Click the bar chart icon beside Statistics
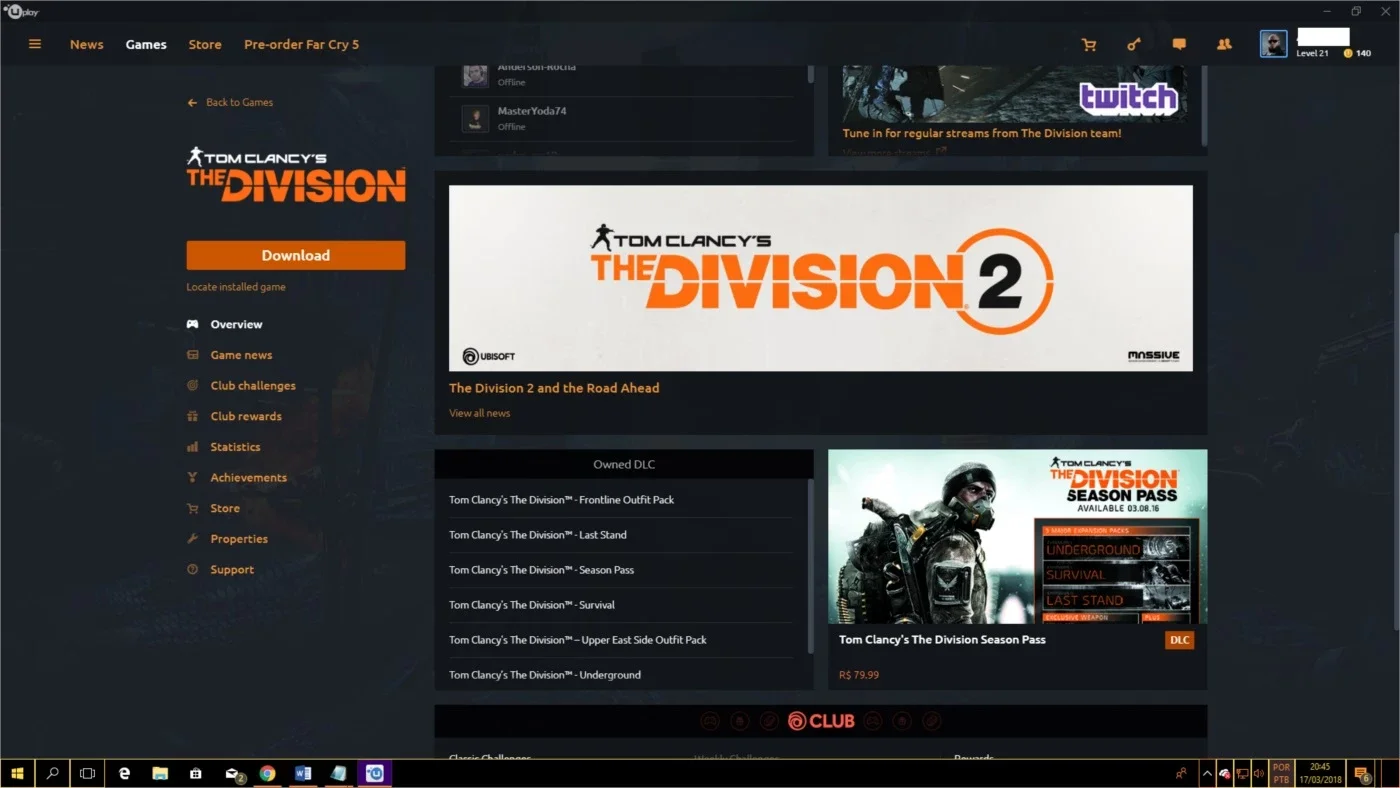The height and width of the screenshot is (788, 1400). coord(192,447)
